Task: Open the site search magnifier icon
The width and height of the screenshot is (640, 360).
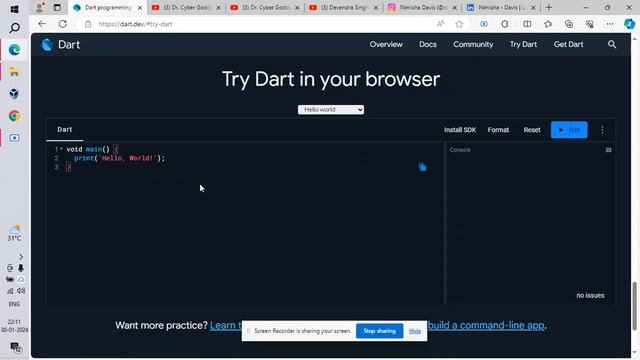Action: (611, 44)
